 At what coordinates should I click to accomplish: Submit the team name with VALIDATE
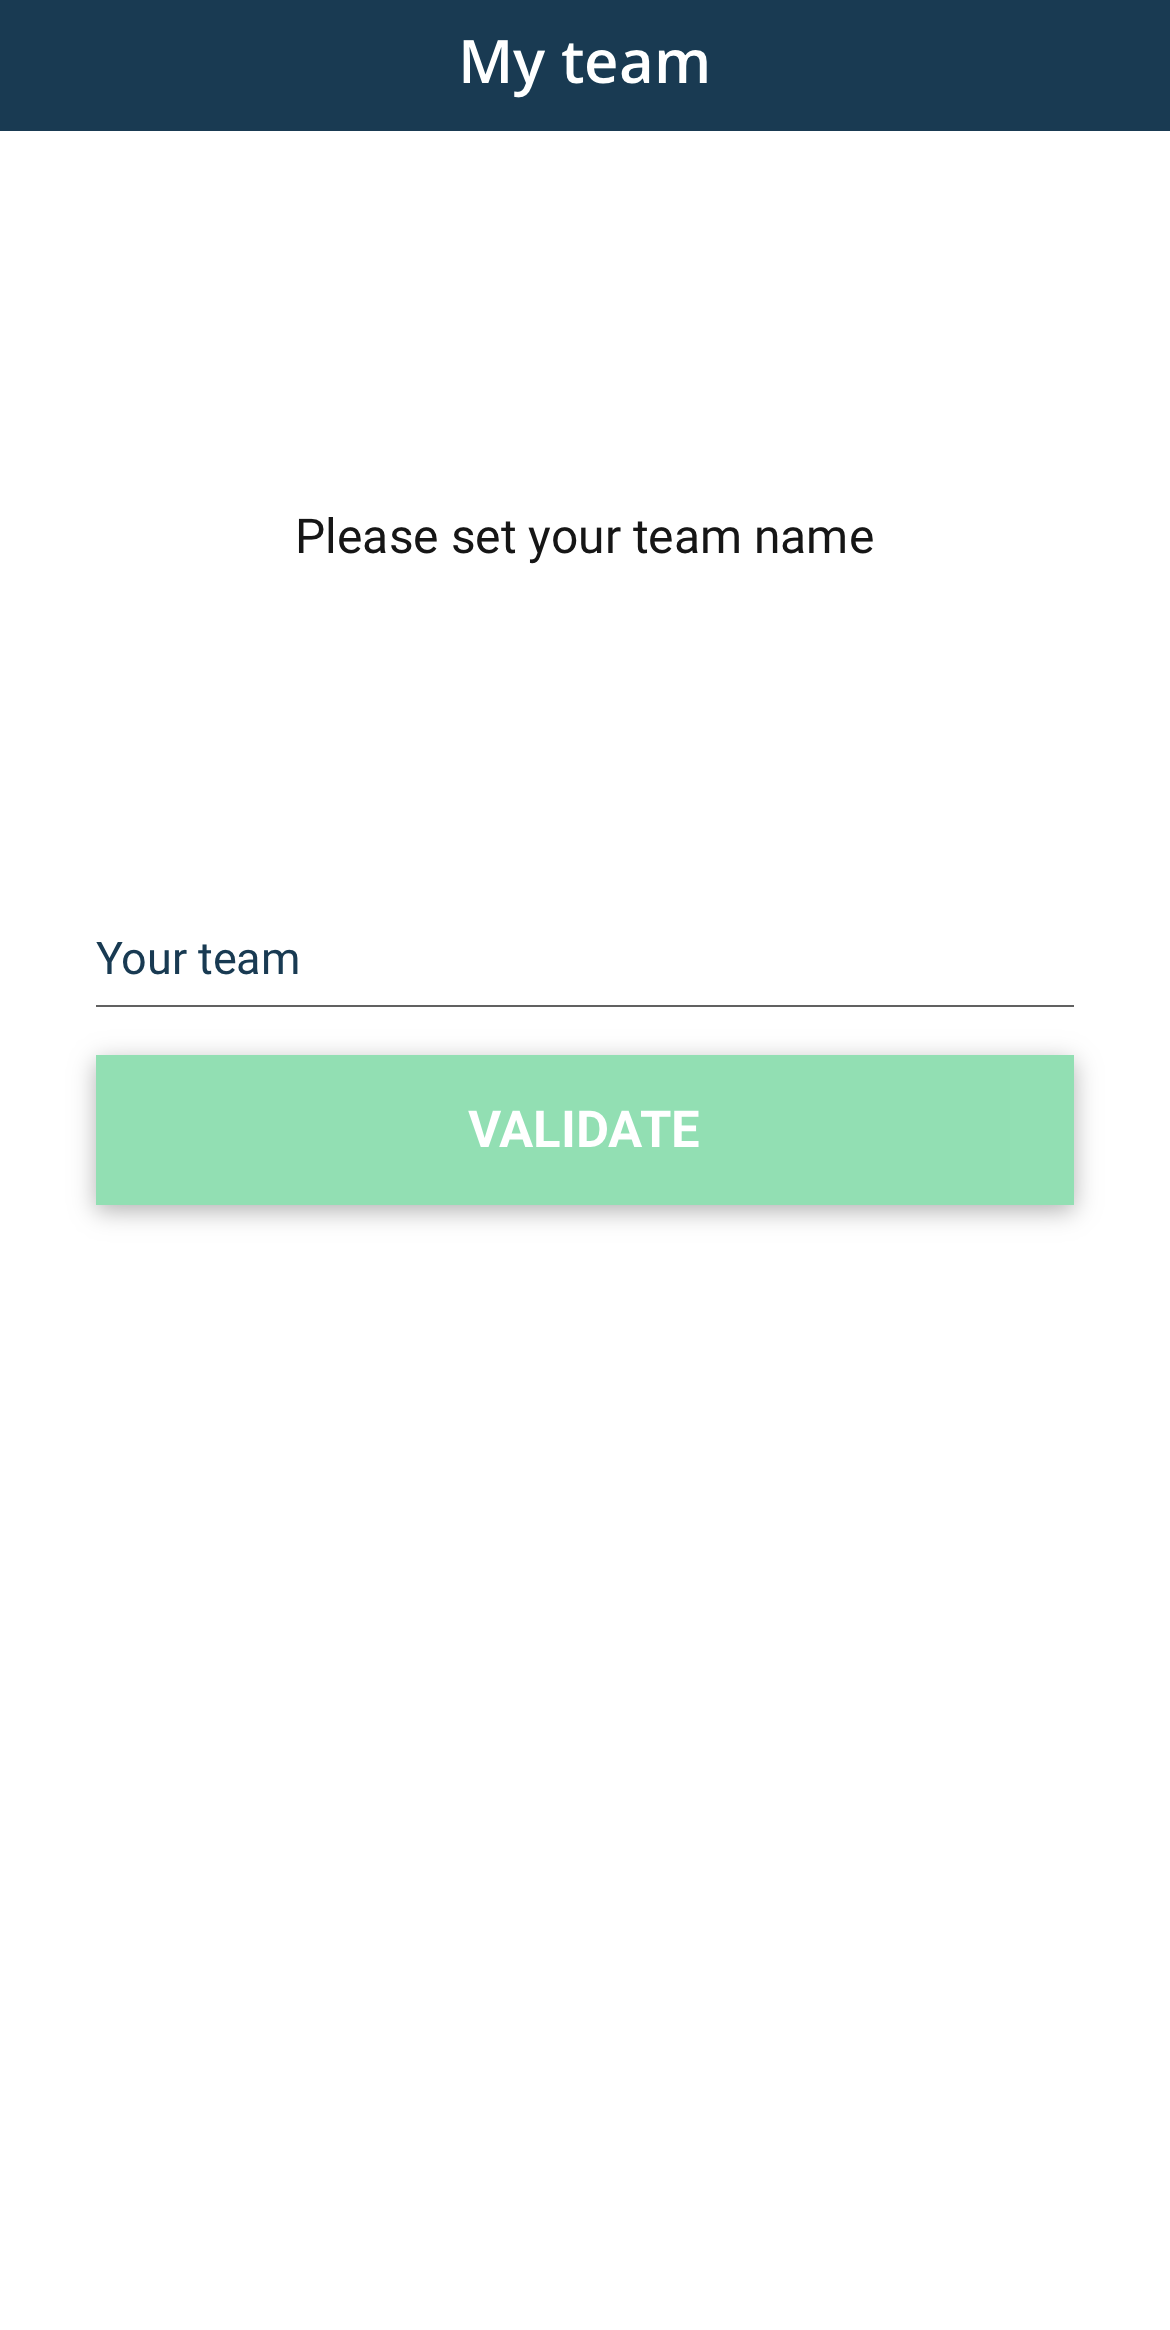[585, 1130]
